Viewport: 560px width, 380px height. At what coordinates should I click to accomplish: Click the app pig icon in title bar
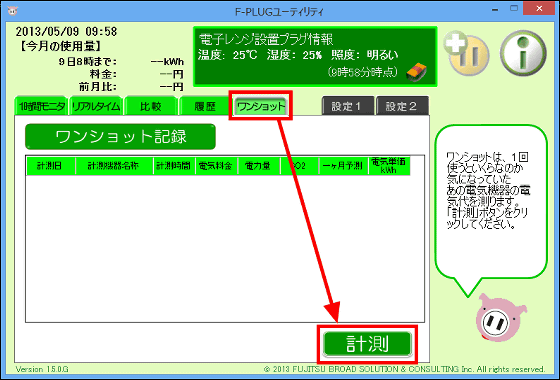[12, 11]
